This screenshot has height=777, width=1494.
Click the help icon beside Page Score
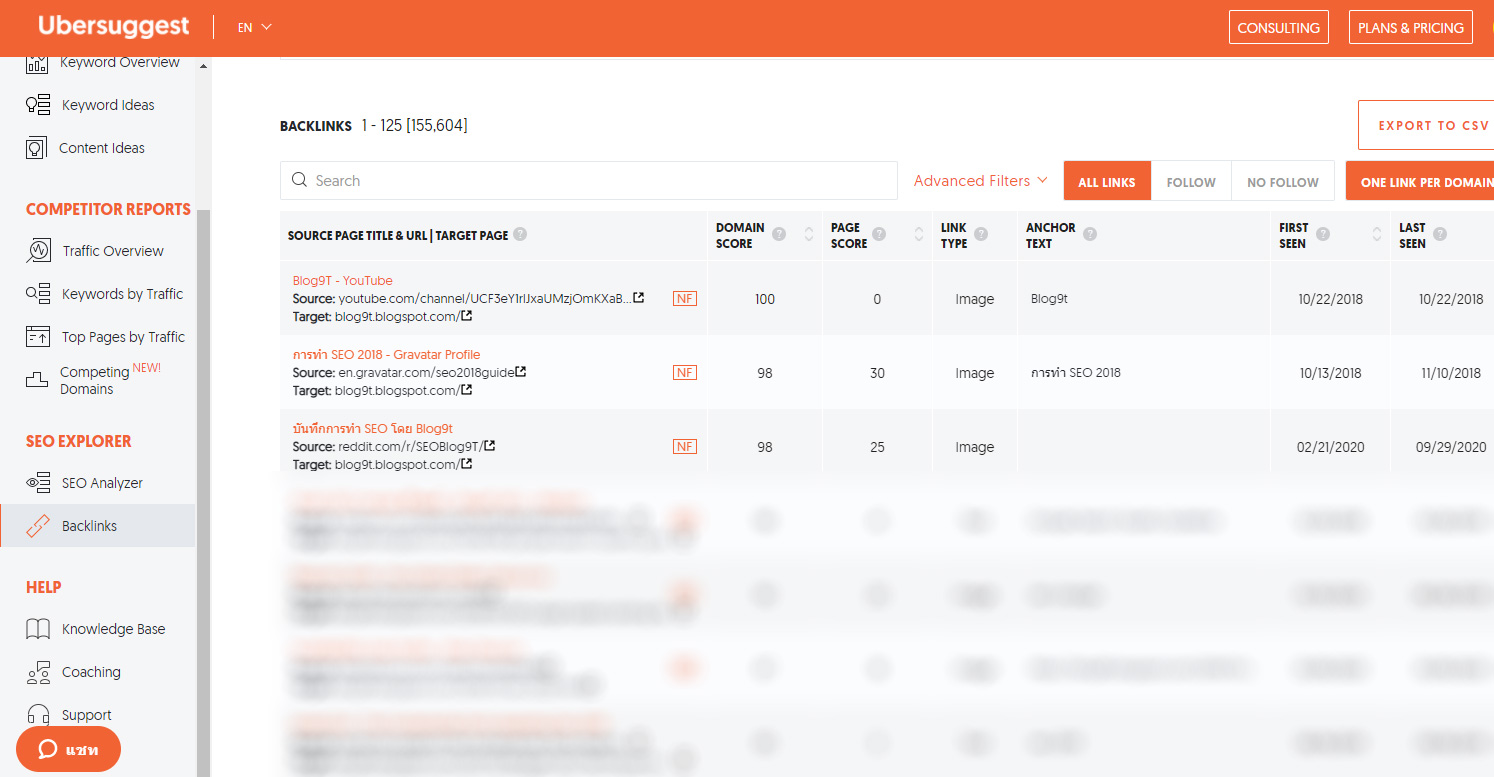(879, 235)
